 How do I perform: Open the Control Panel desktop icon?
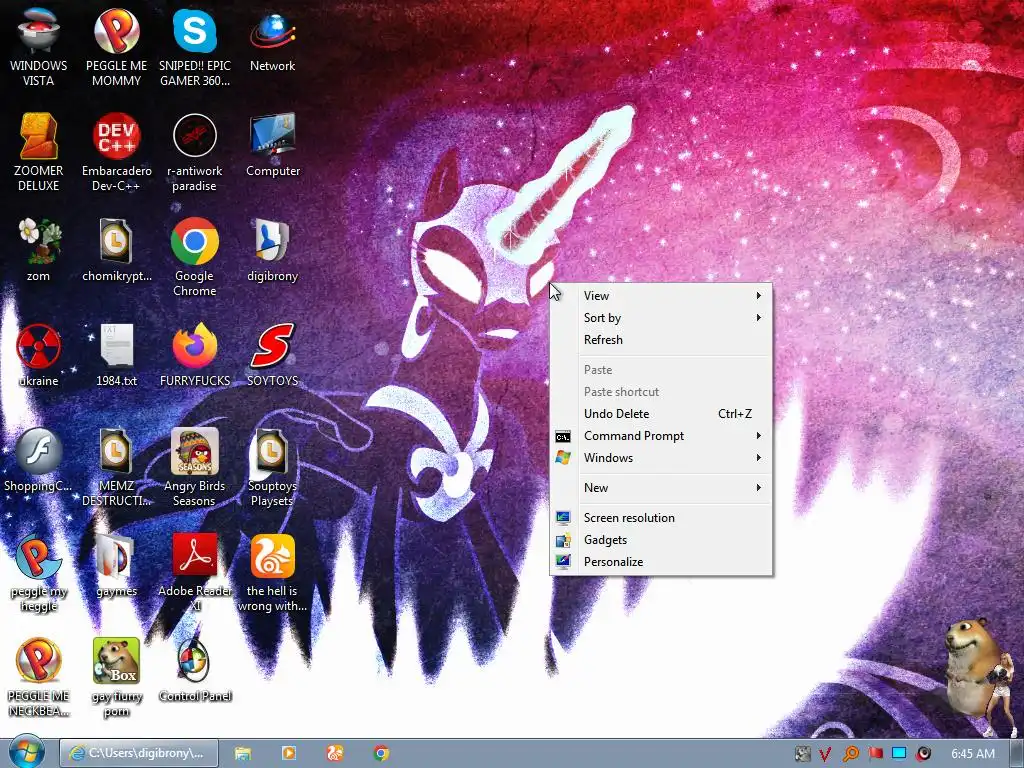coord(195,670)
